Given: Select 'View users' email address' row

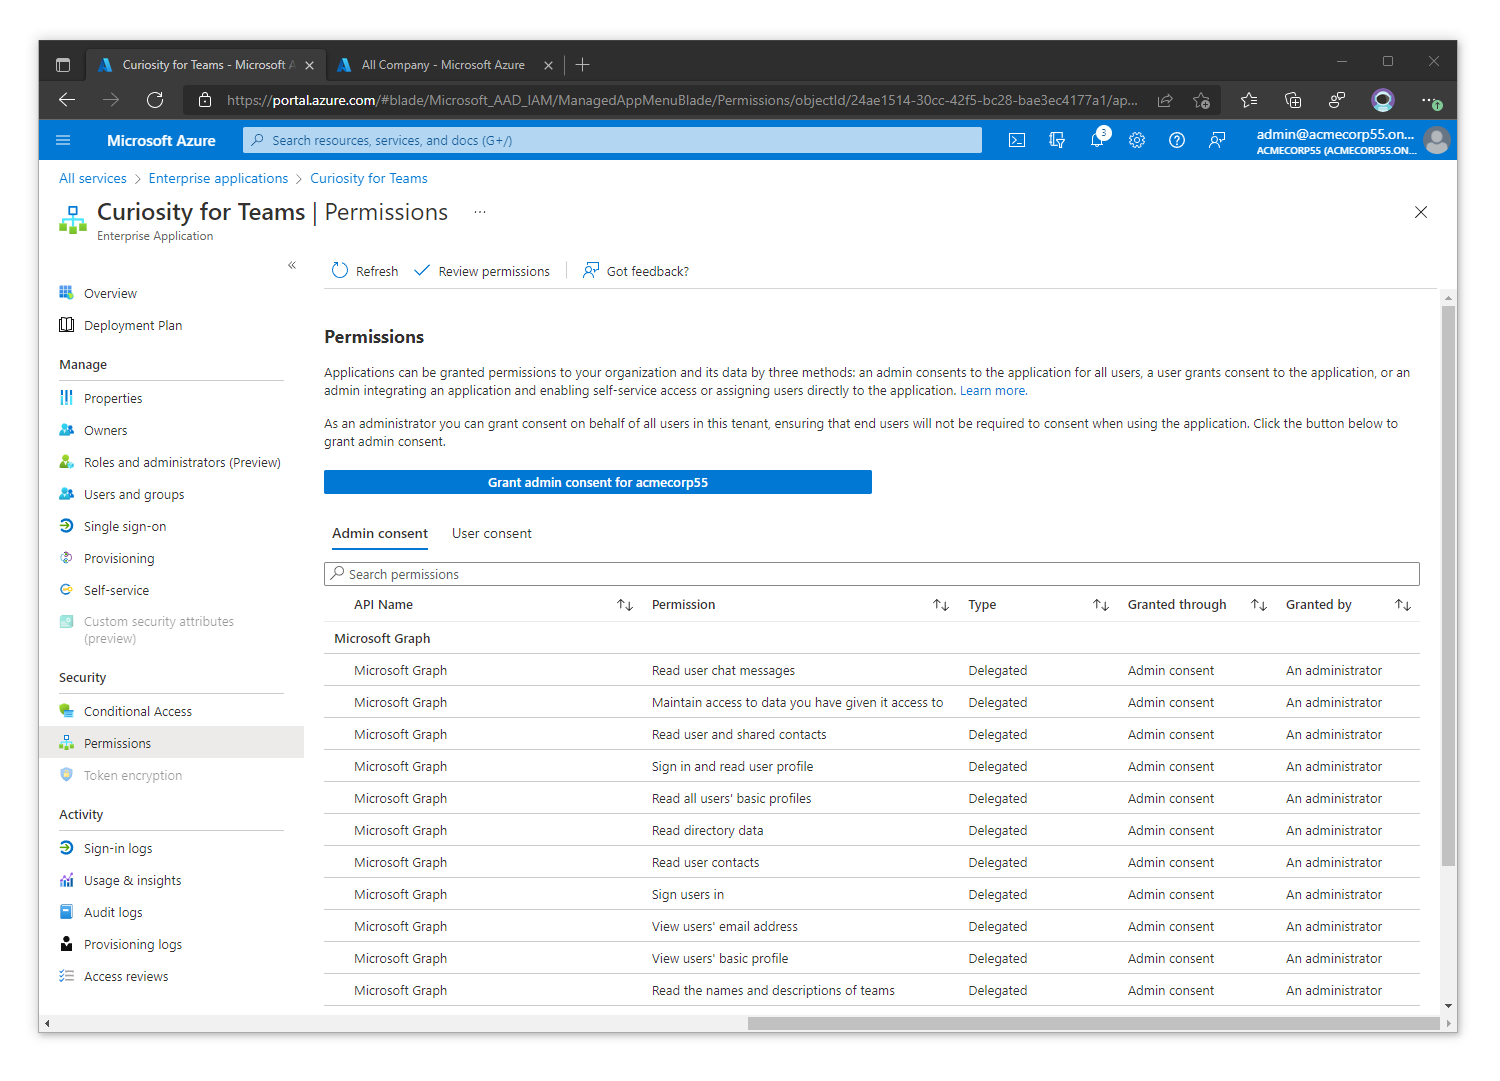Looking at the screenshot, I should 872,926.
